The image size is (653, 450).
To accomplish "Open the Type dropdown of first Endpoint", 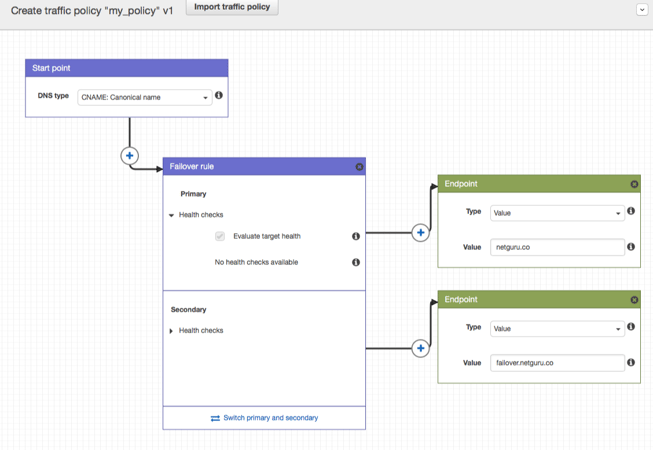I will (x=557, y=213).
